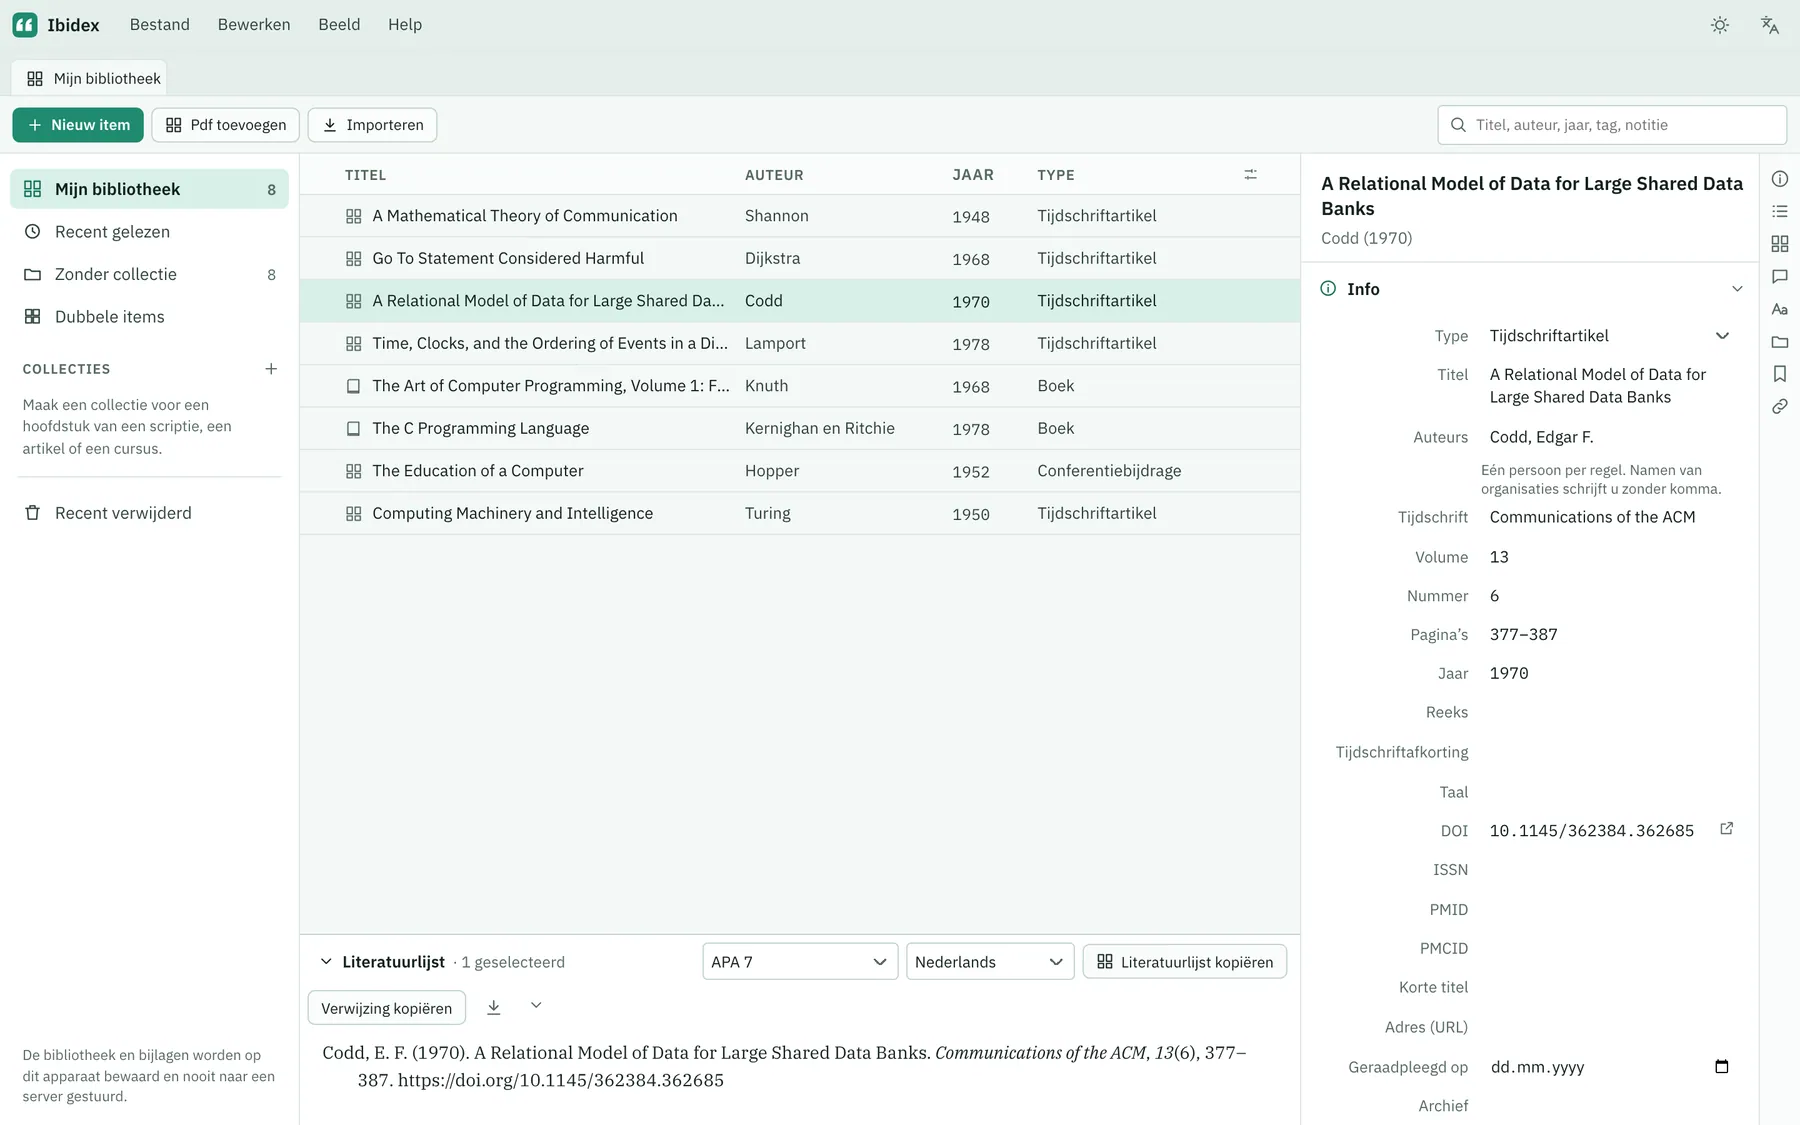Image resolution: width=1800 pixels, height=1125 pixels.
Task: Click the Nieuw item button
Action: click(x=78, y=125)
